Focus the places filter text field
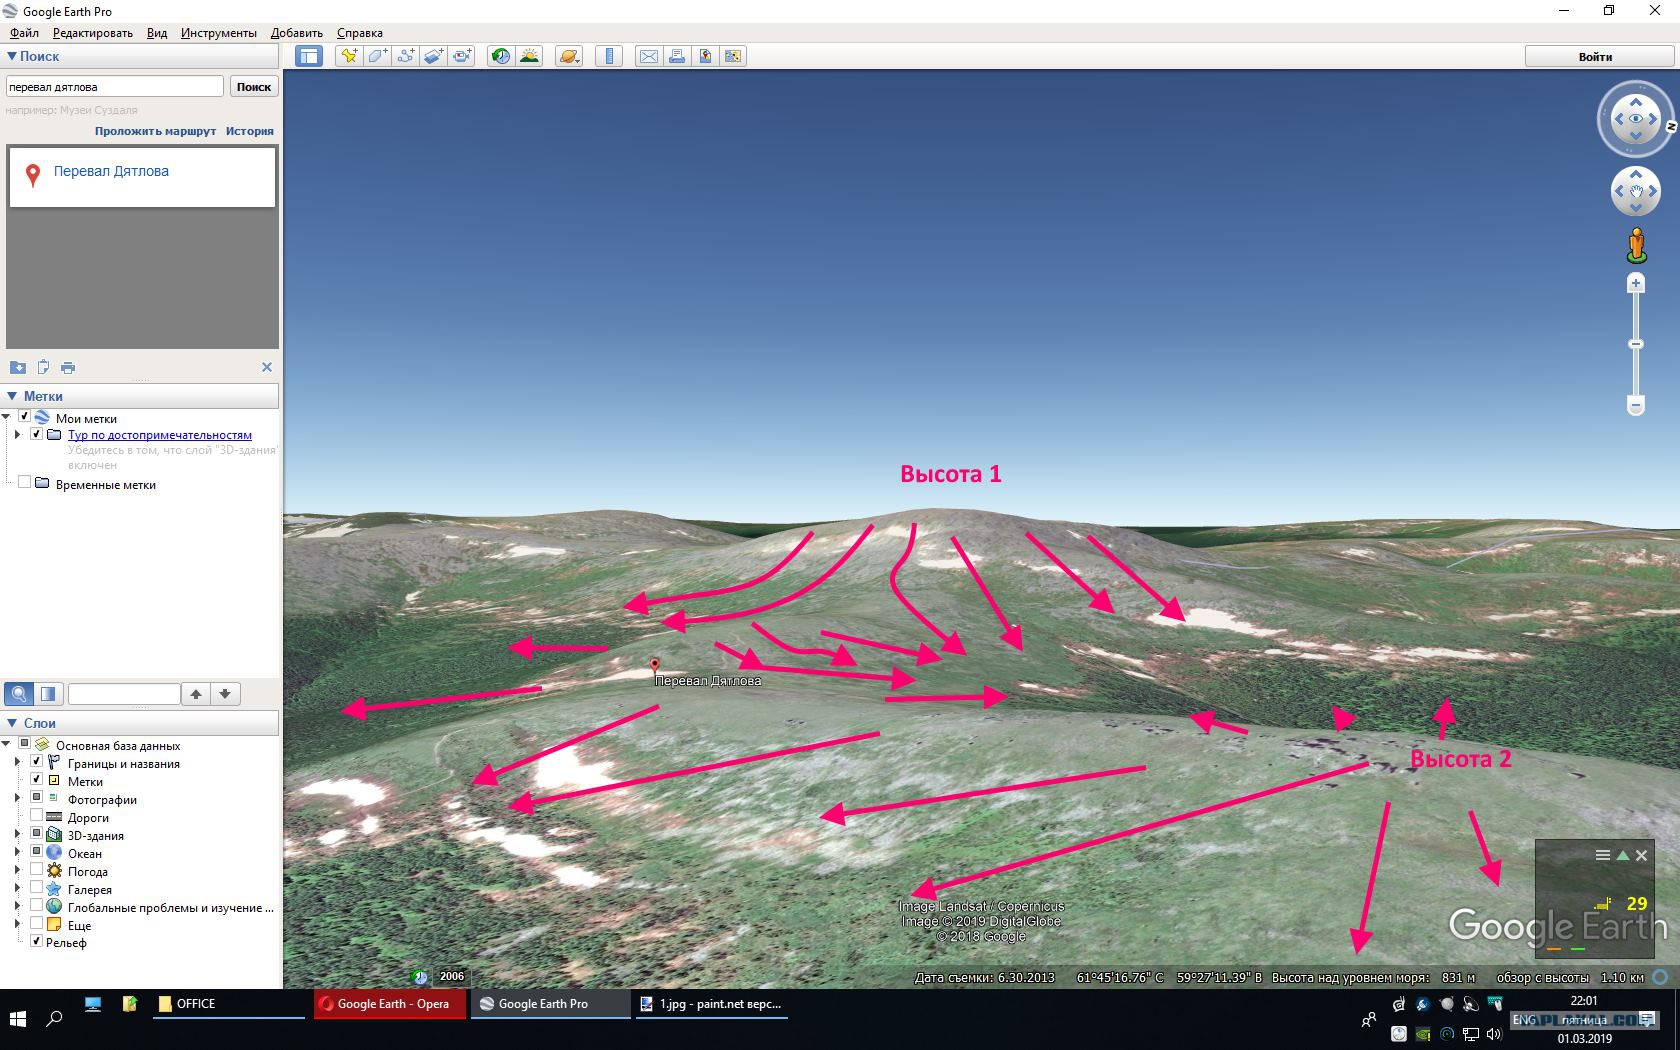This screenshot has width=1680, height=1050. click(124, 694)
